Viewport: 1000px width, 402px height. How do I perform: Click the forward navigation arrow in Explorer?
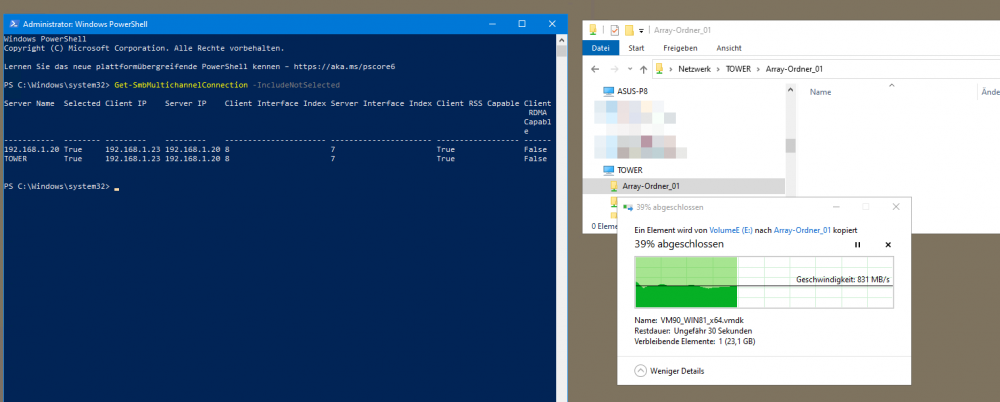coord(614,69)
